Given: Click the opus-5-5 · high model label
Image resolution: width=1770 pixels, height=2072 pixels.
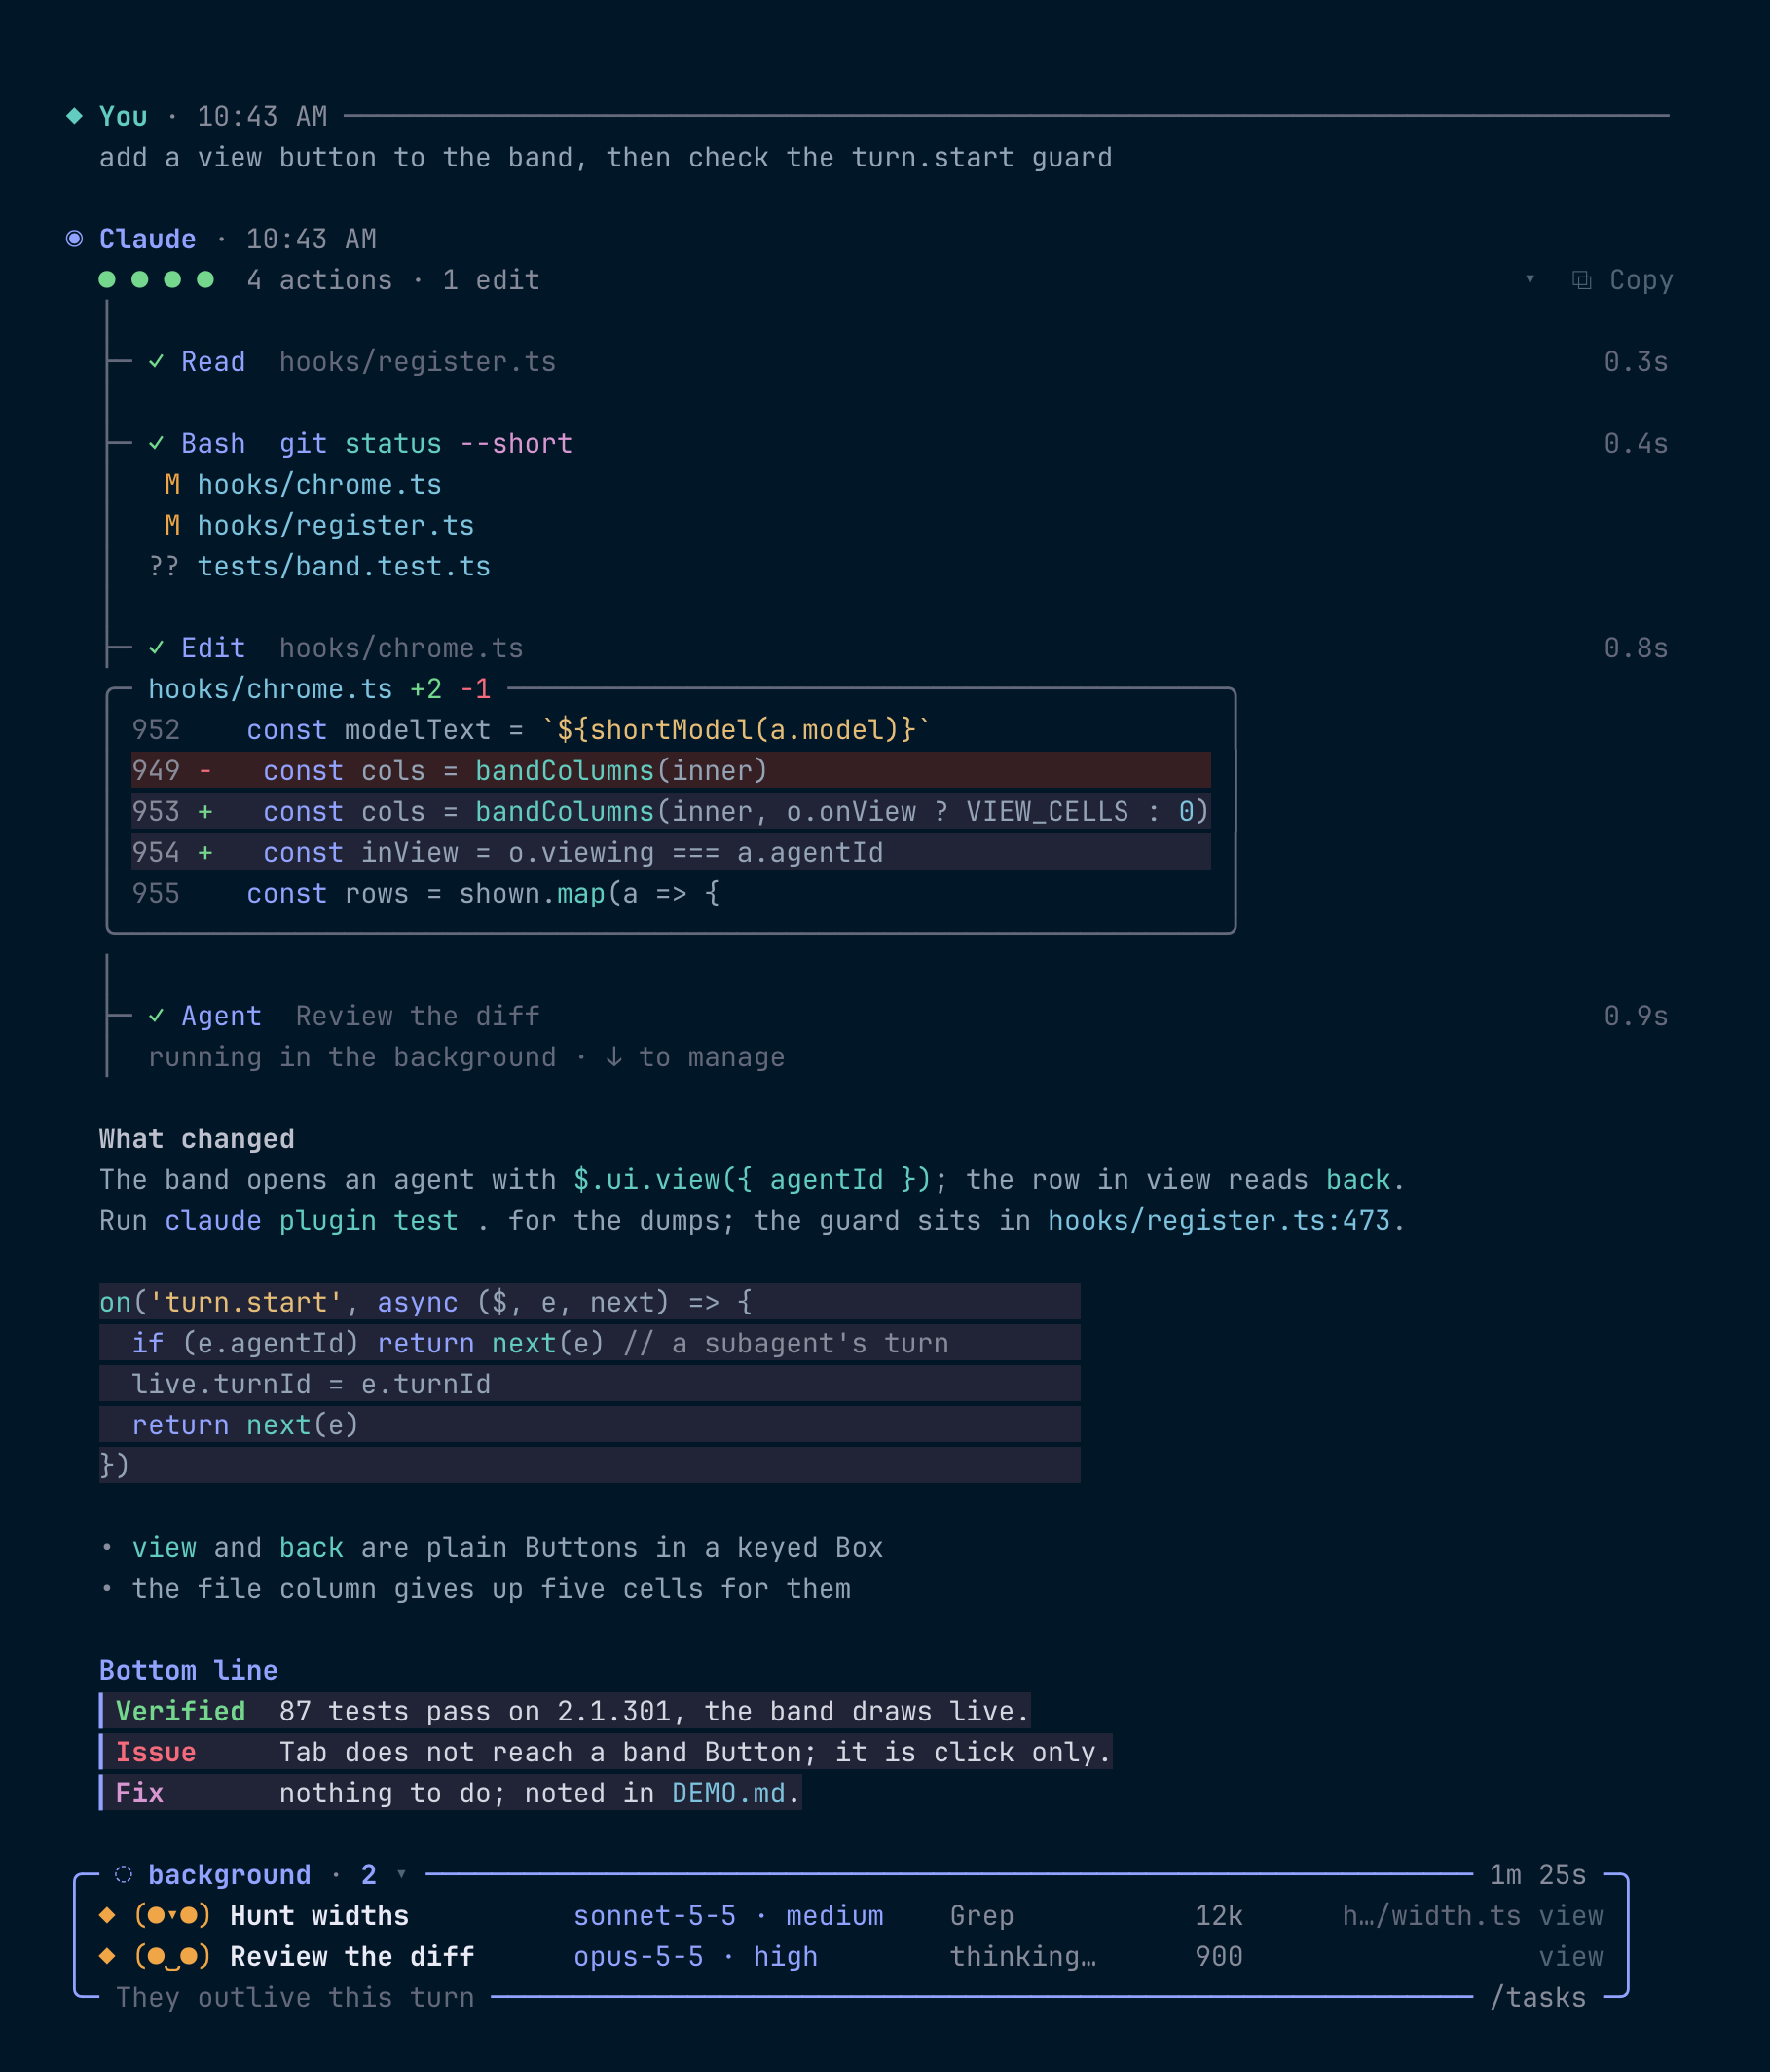Looking at the screenshot, I should [x=695, y=1957].
